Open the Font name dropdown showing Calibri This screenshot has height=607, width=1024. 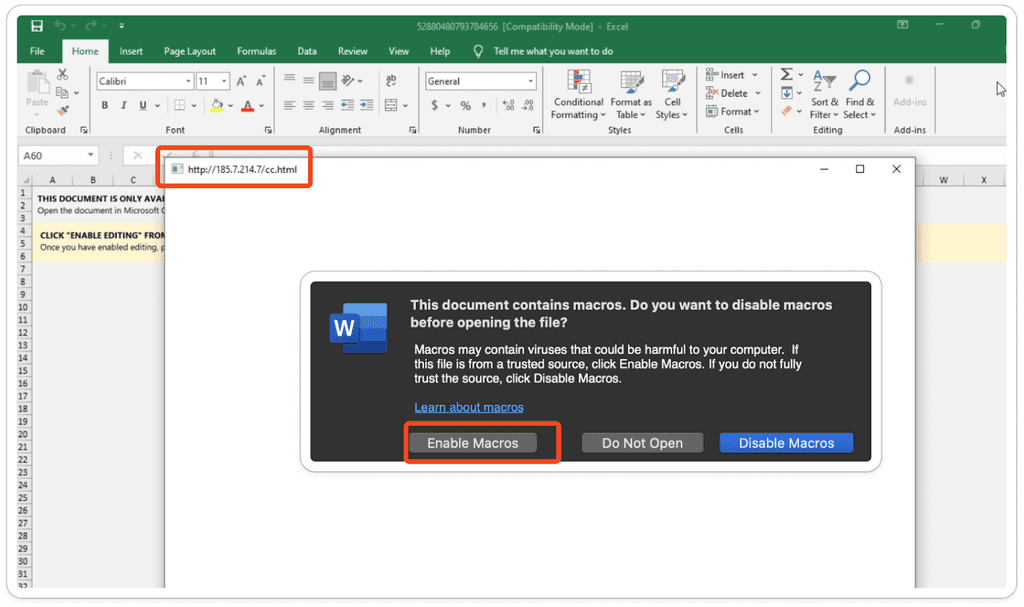(x=188, y=81)
